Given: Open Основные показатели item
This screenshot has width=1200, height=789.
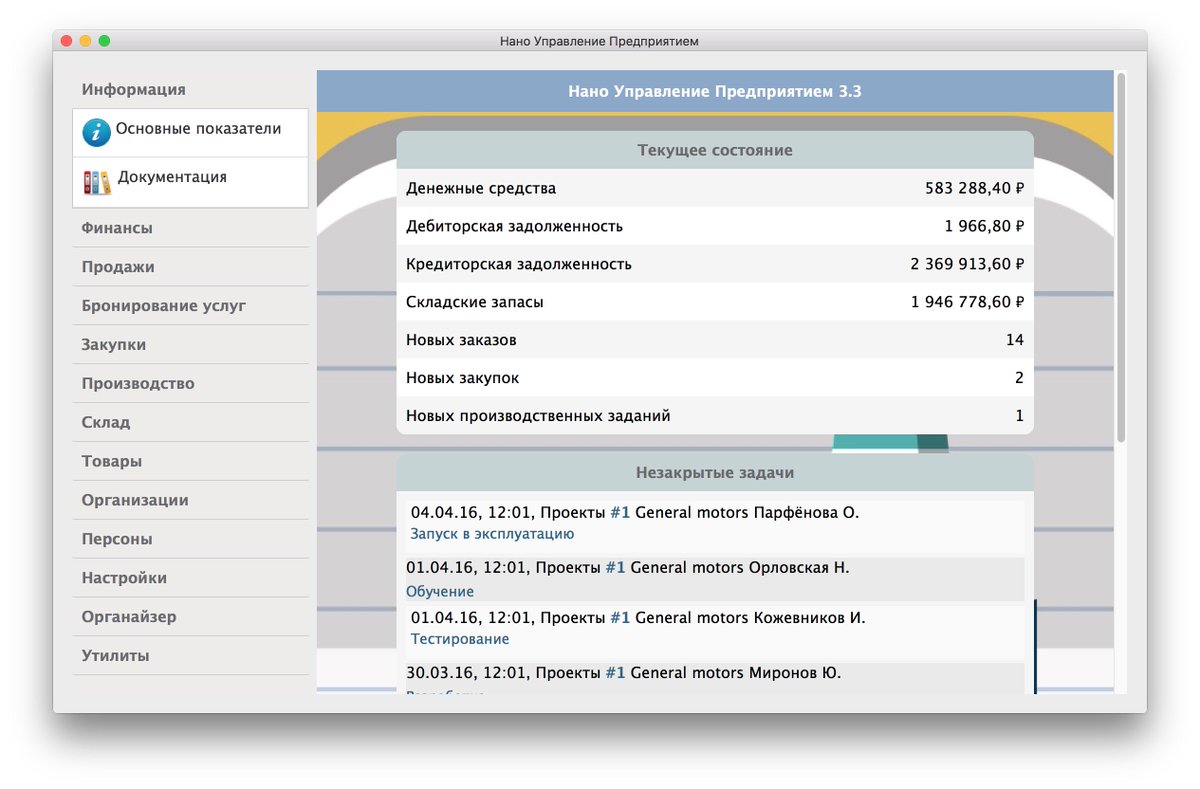Looking at the screenshot, I should coord(190,133).
